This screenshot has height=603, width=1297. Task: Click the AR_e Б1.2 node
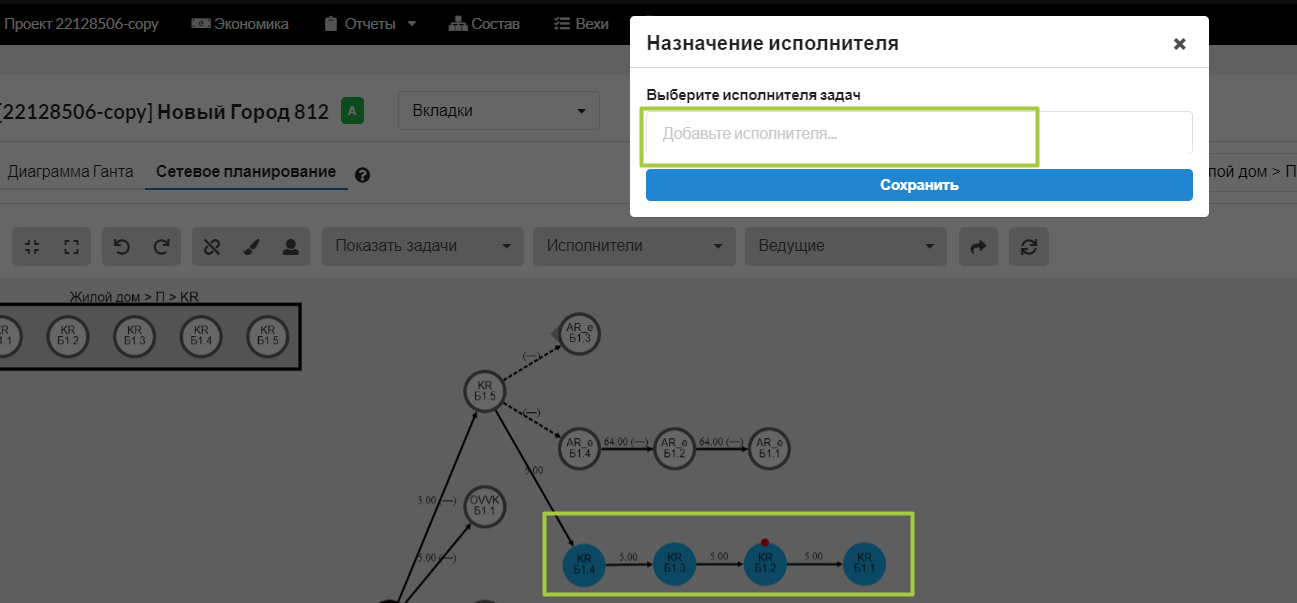(x=674, y=447)
